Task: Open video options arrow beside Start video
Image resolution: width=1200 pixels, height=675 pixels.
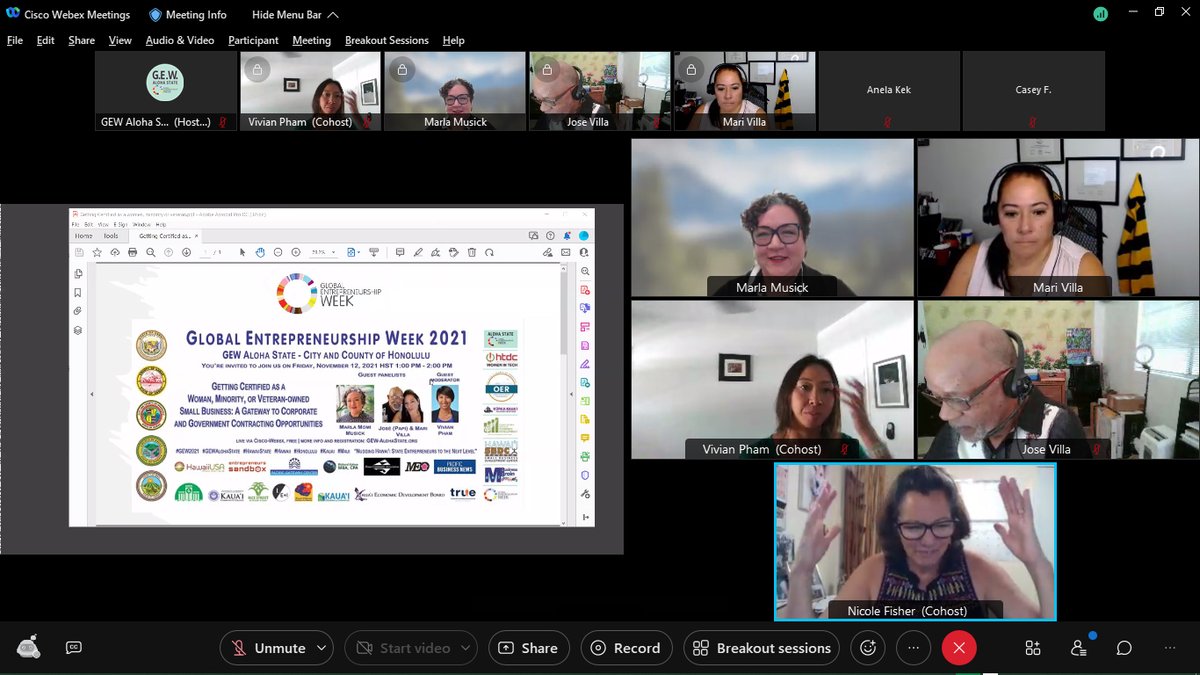Action: click(x=463, y=648)
